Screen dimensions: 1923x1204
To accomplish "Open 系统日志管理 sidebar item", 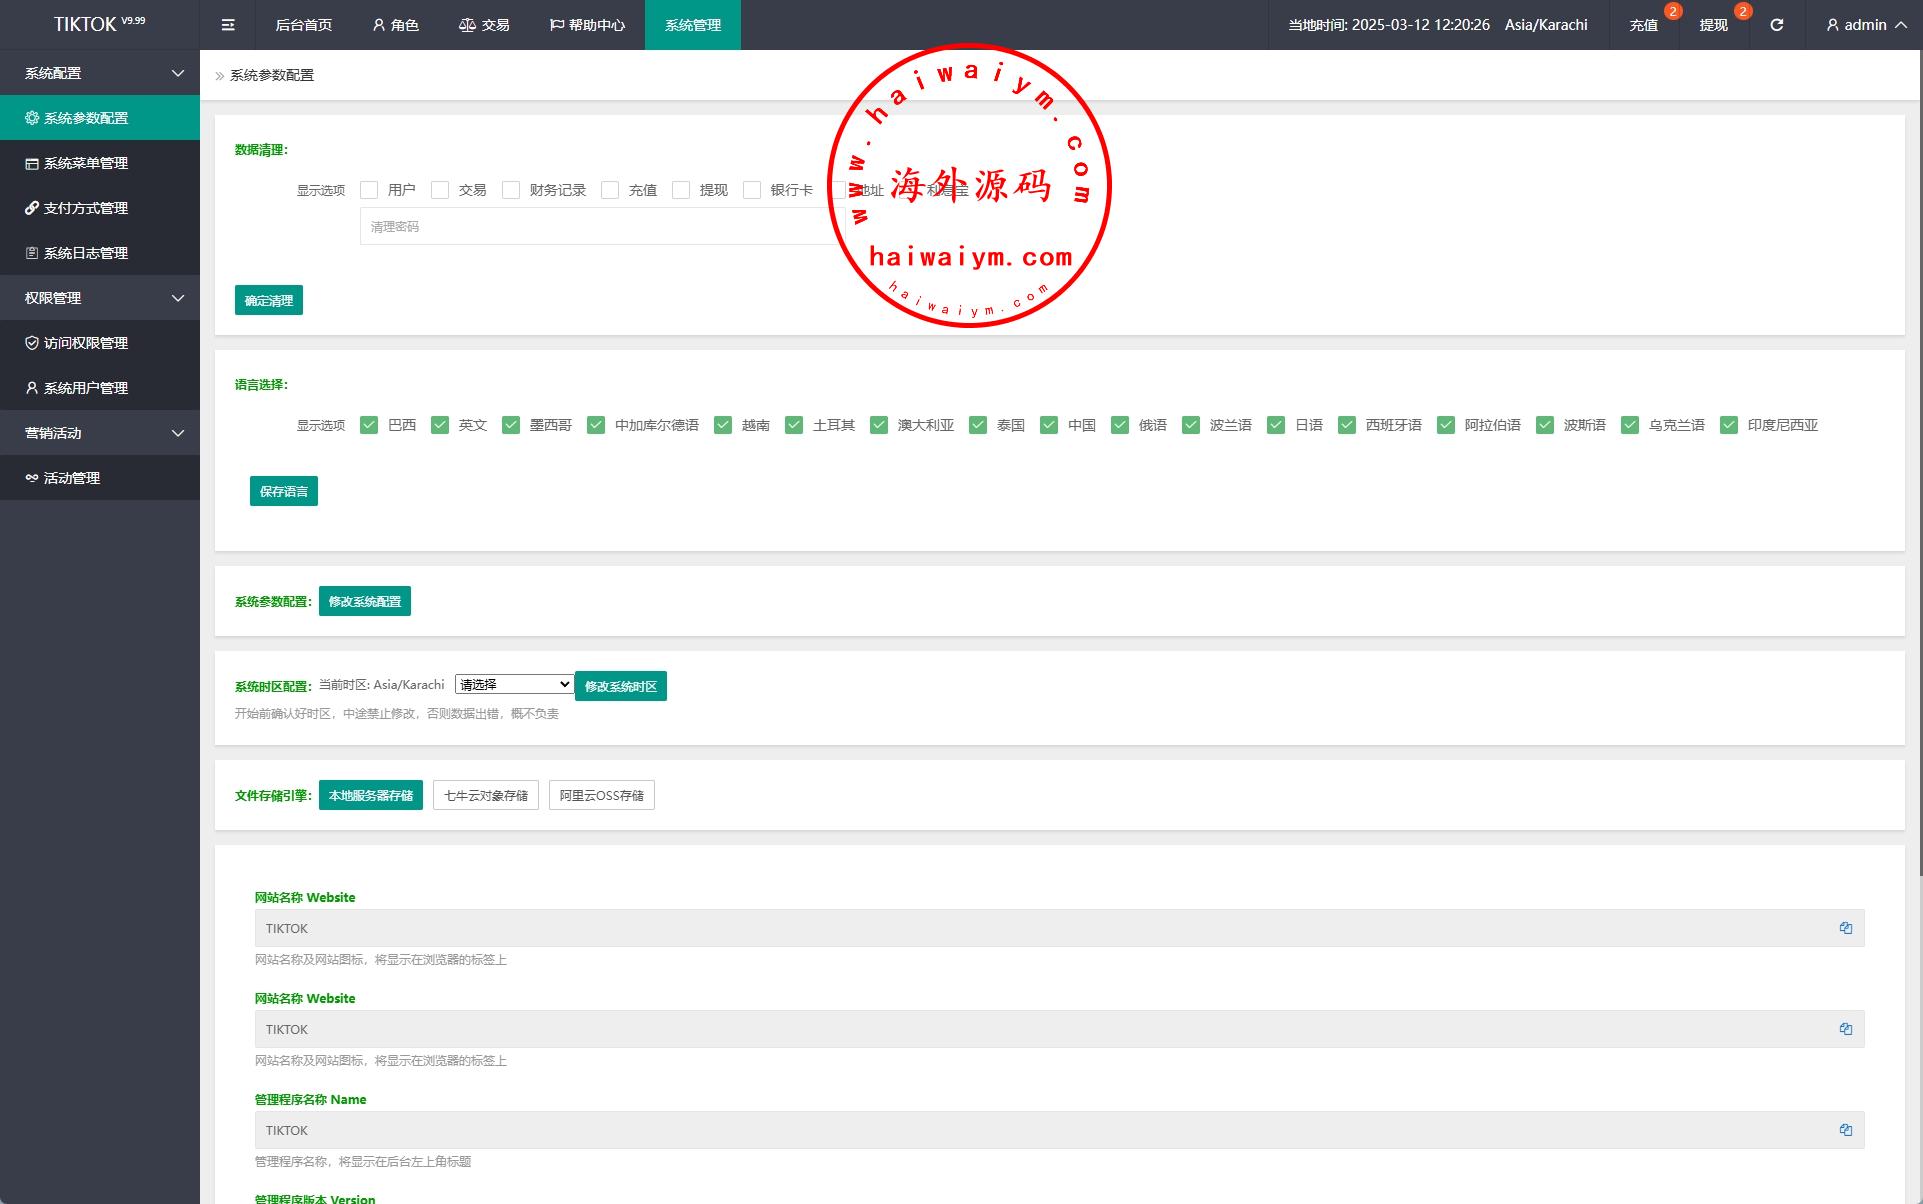I will coord(86,253).
